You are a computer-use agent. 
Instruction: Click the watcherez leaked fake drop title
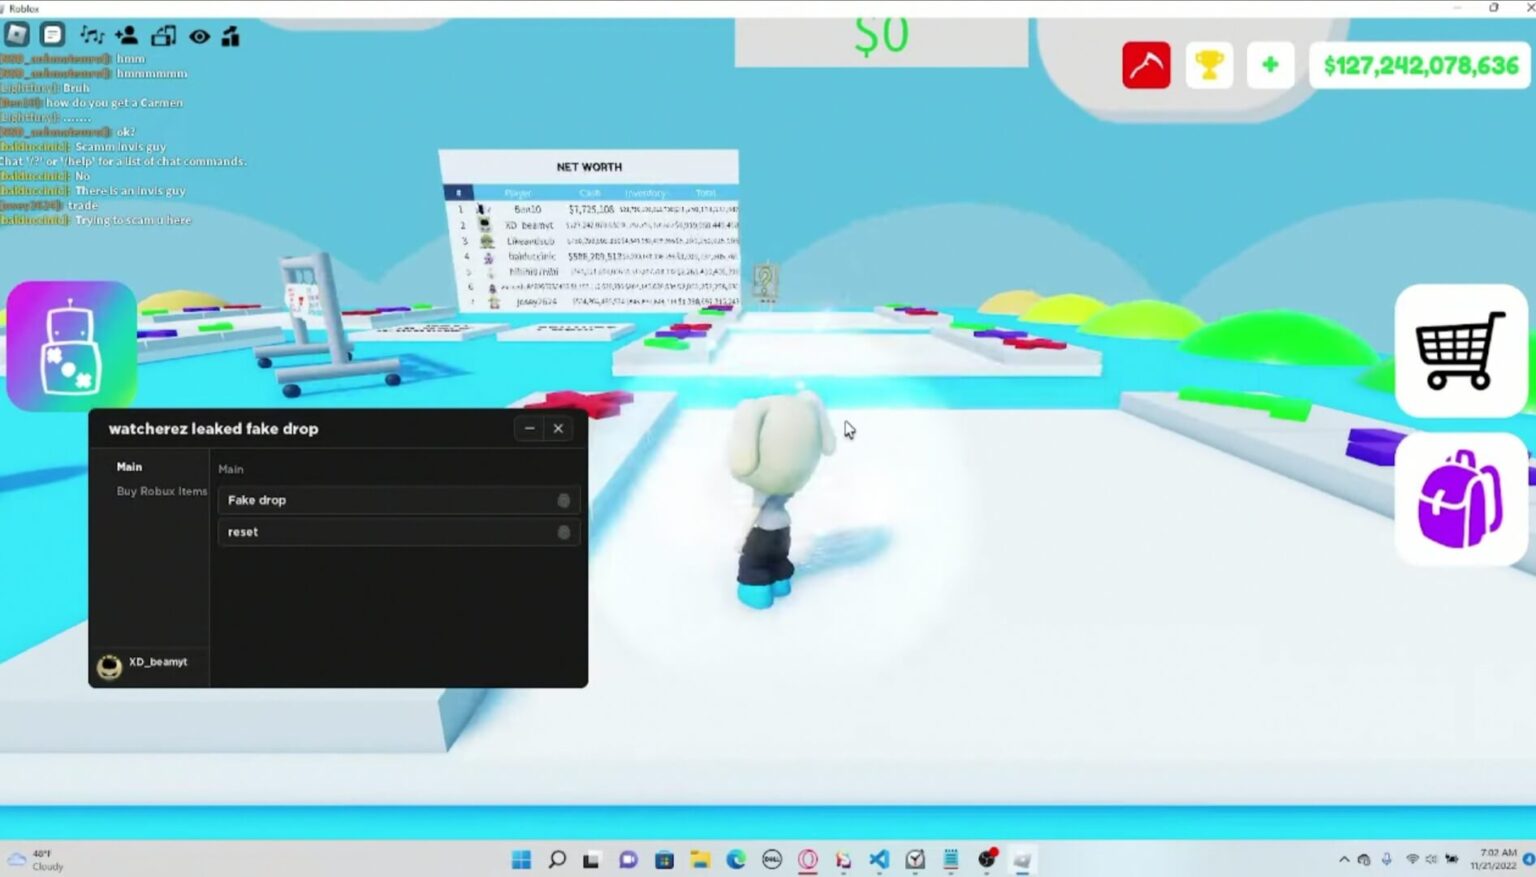click(213, 428)
